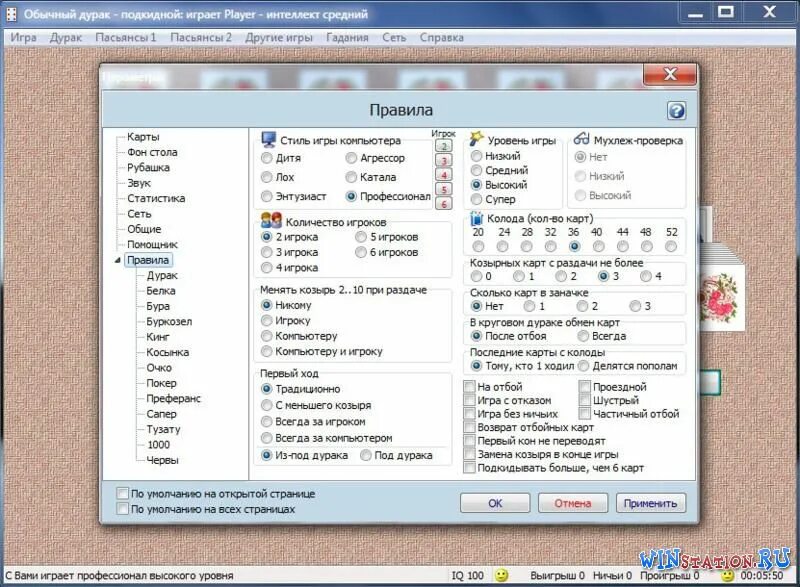Enable Частичный отбой checkbox
The image size is (800, 587).
tap(630, 414)
